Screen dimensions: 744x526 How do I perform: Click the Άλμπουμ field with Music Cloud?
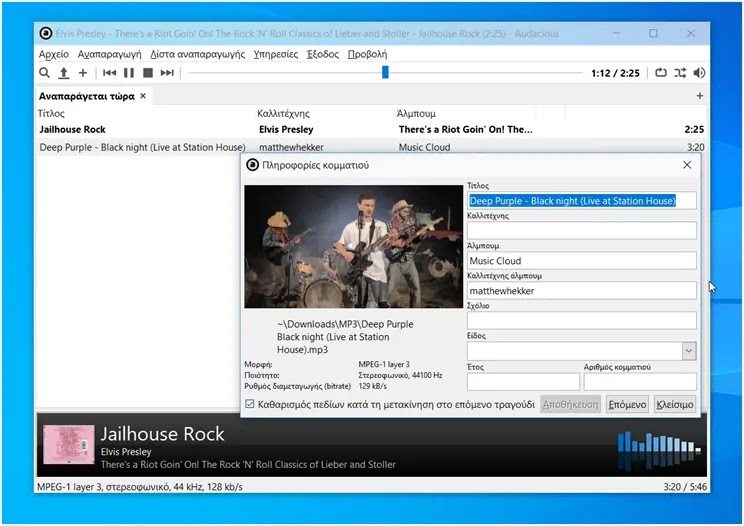(x=582, y=260)
